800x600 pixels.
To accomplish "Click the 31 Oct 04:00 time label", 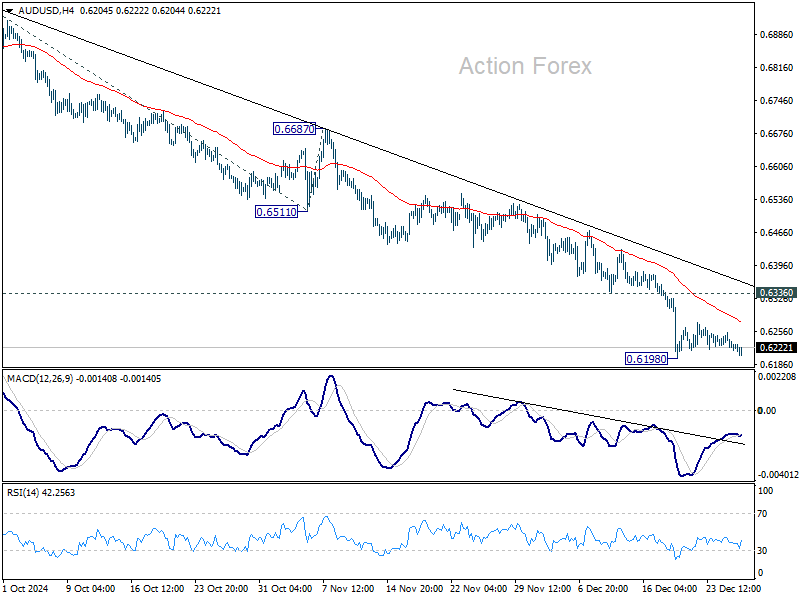I will pos(285,588).
